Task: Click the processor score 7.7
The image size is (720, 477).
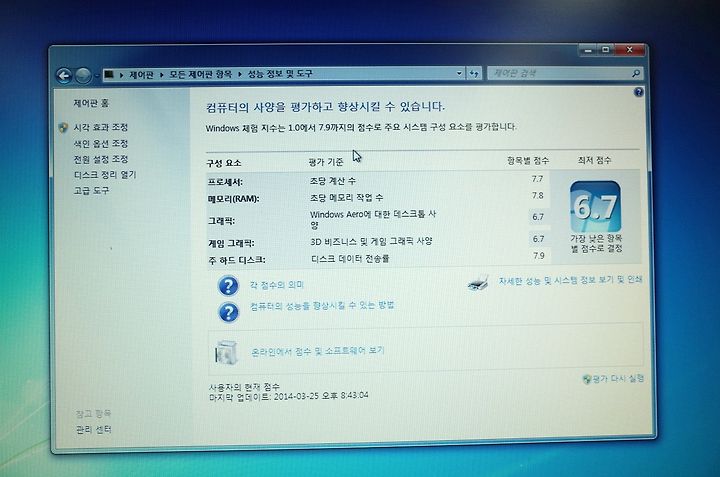Action: click(x=537, y=179)
